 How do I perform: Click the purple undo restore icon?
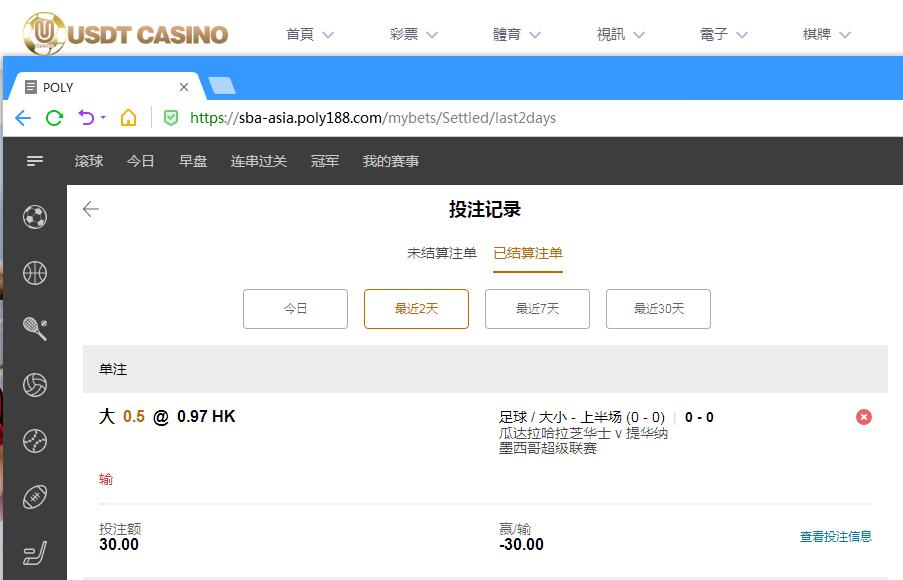pos(86,117)
